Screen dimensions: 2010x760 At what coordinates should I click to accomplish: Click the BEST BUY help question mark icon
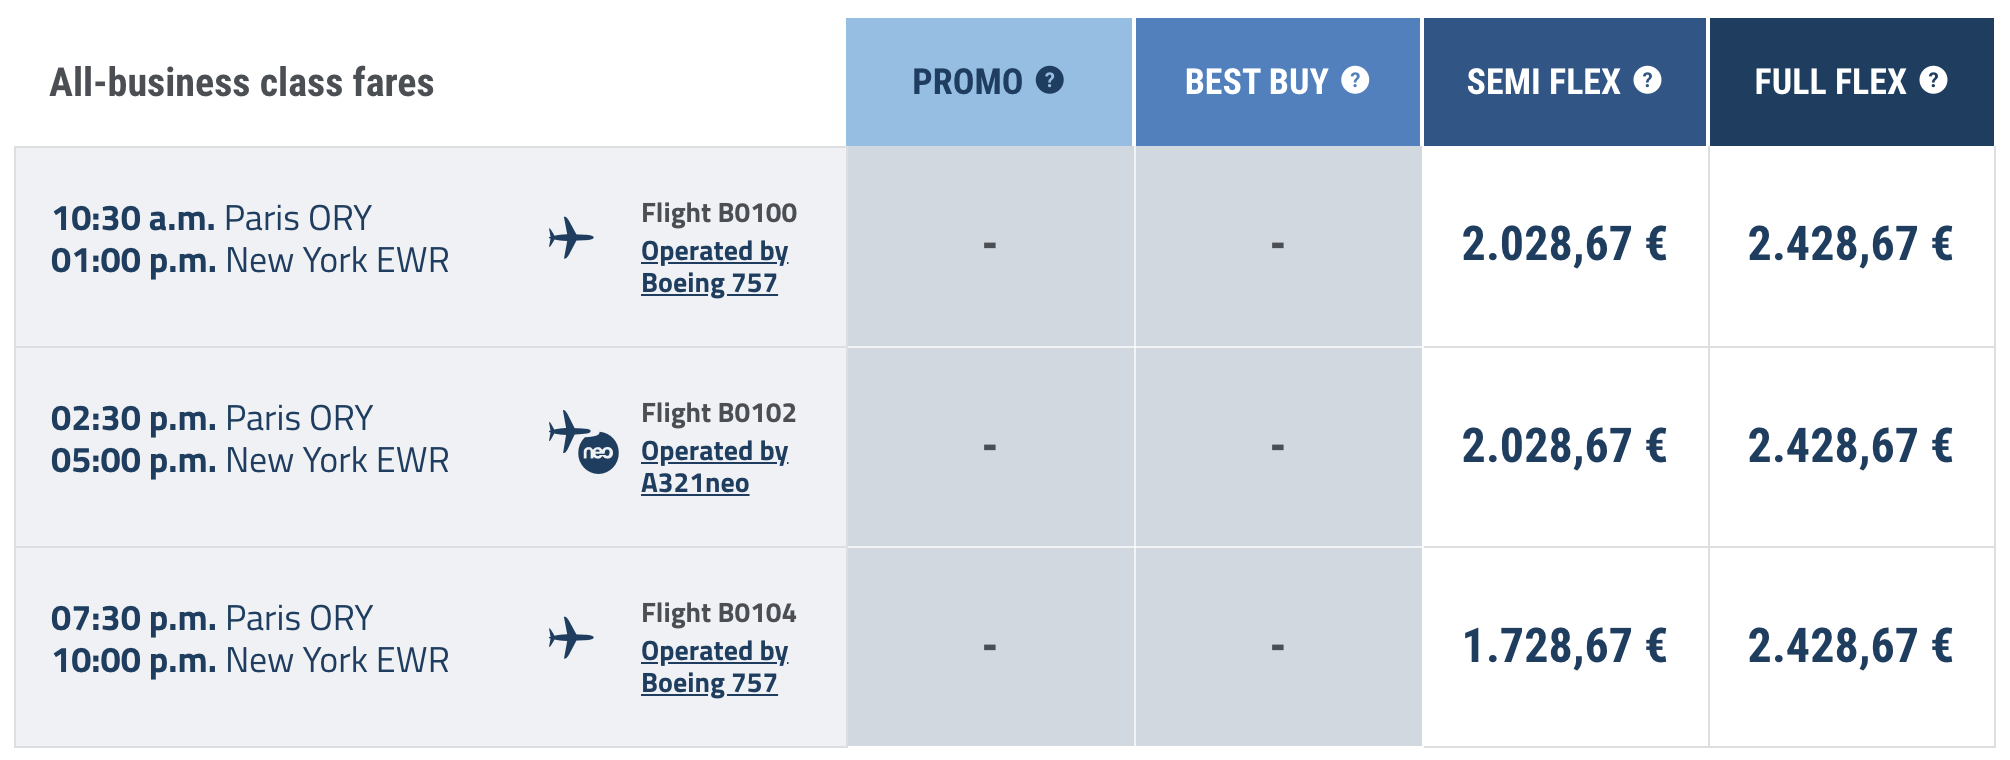[x=1355, y=80]
